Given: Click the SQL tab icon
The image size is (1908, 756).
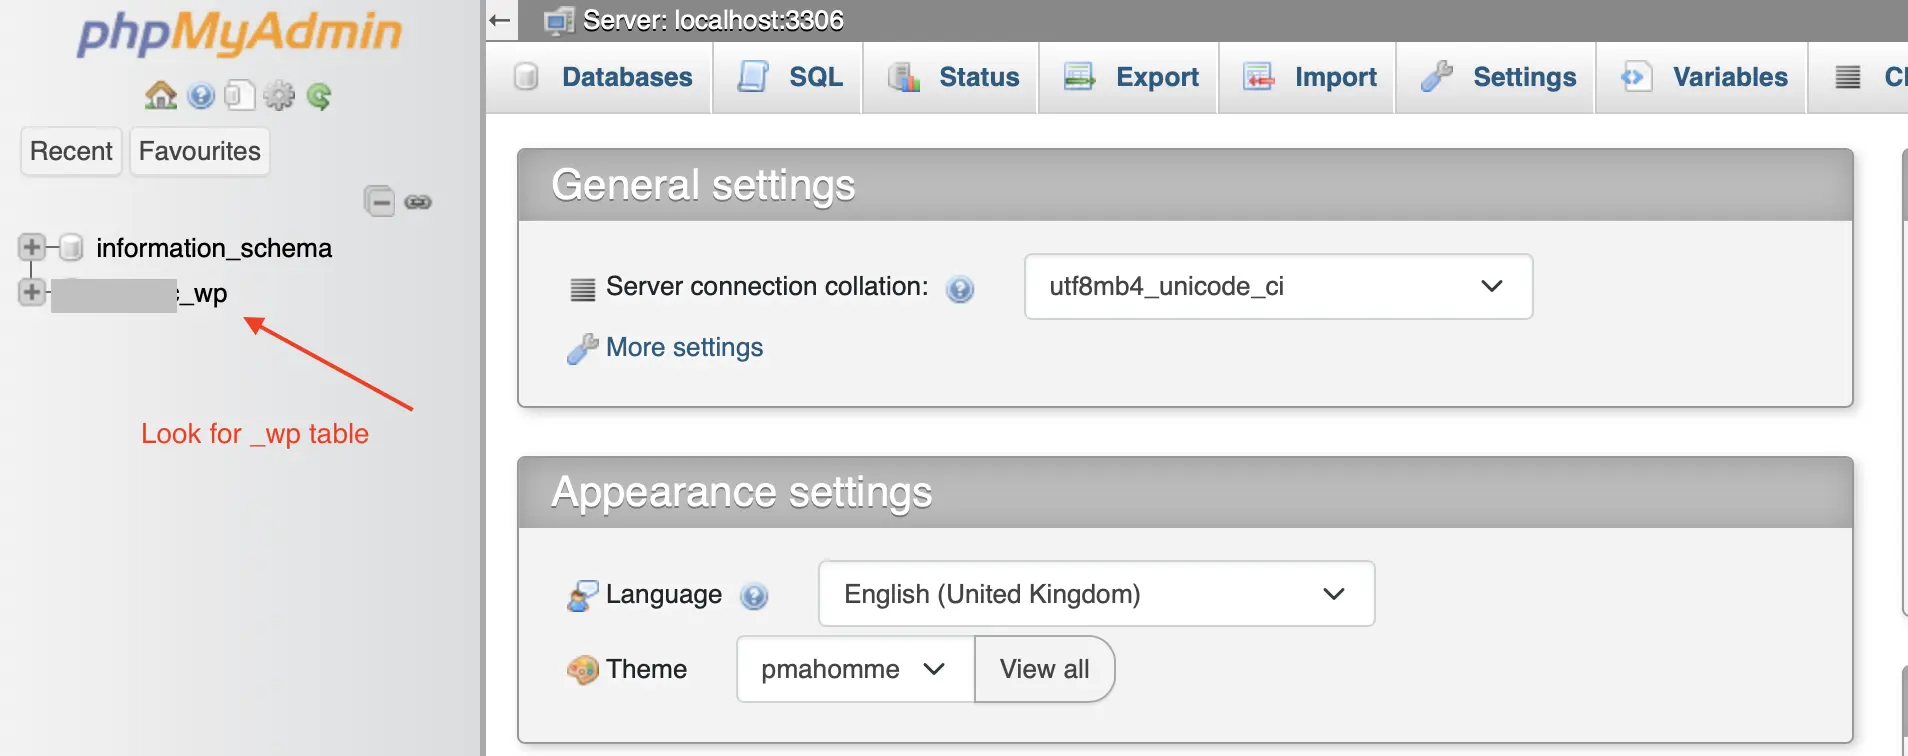Looking at the screenshot, I should tap(752, 76).
